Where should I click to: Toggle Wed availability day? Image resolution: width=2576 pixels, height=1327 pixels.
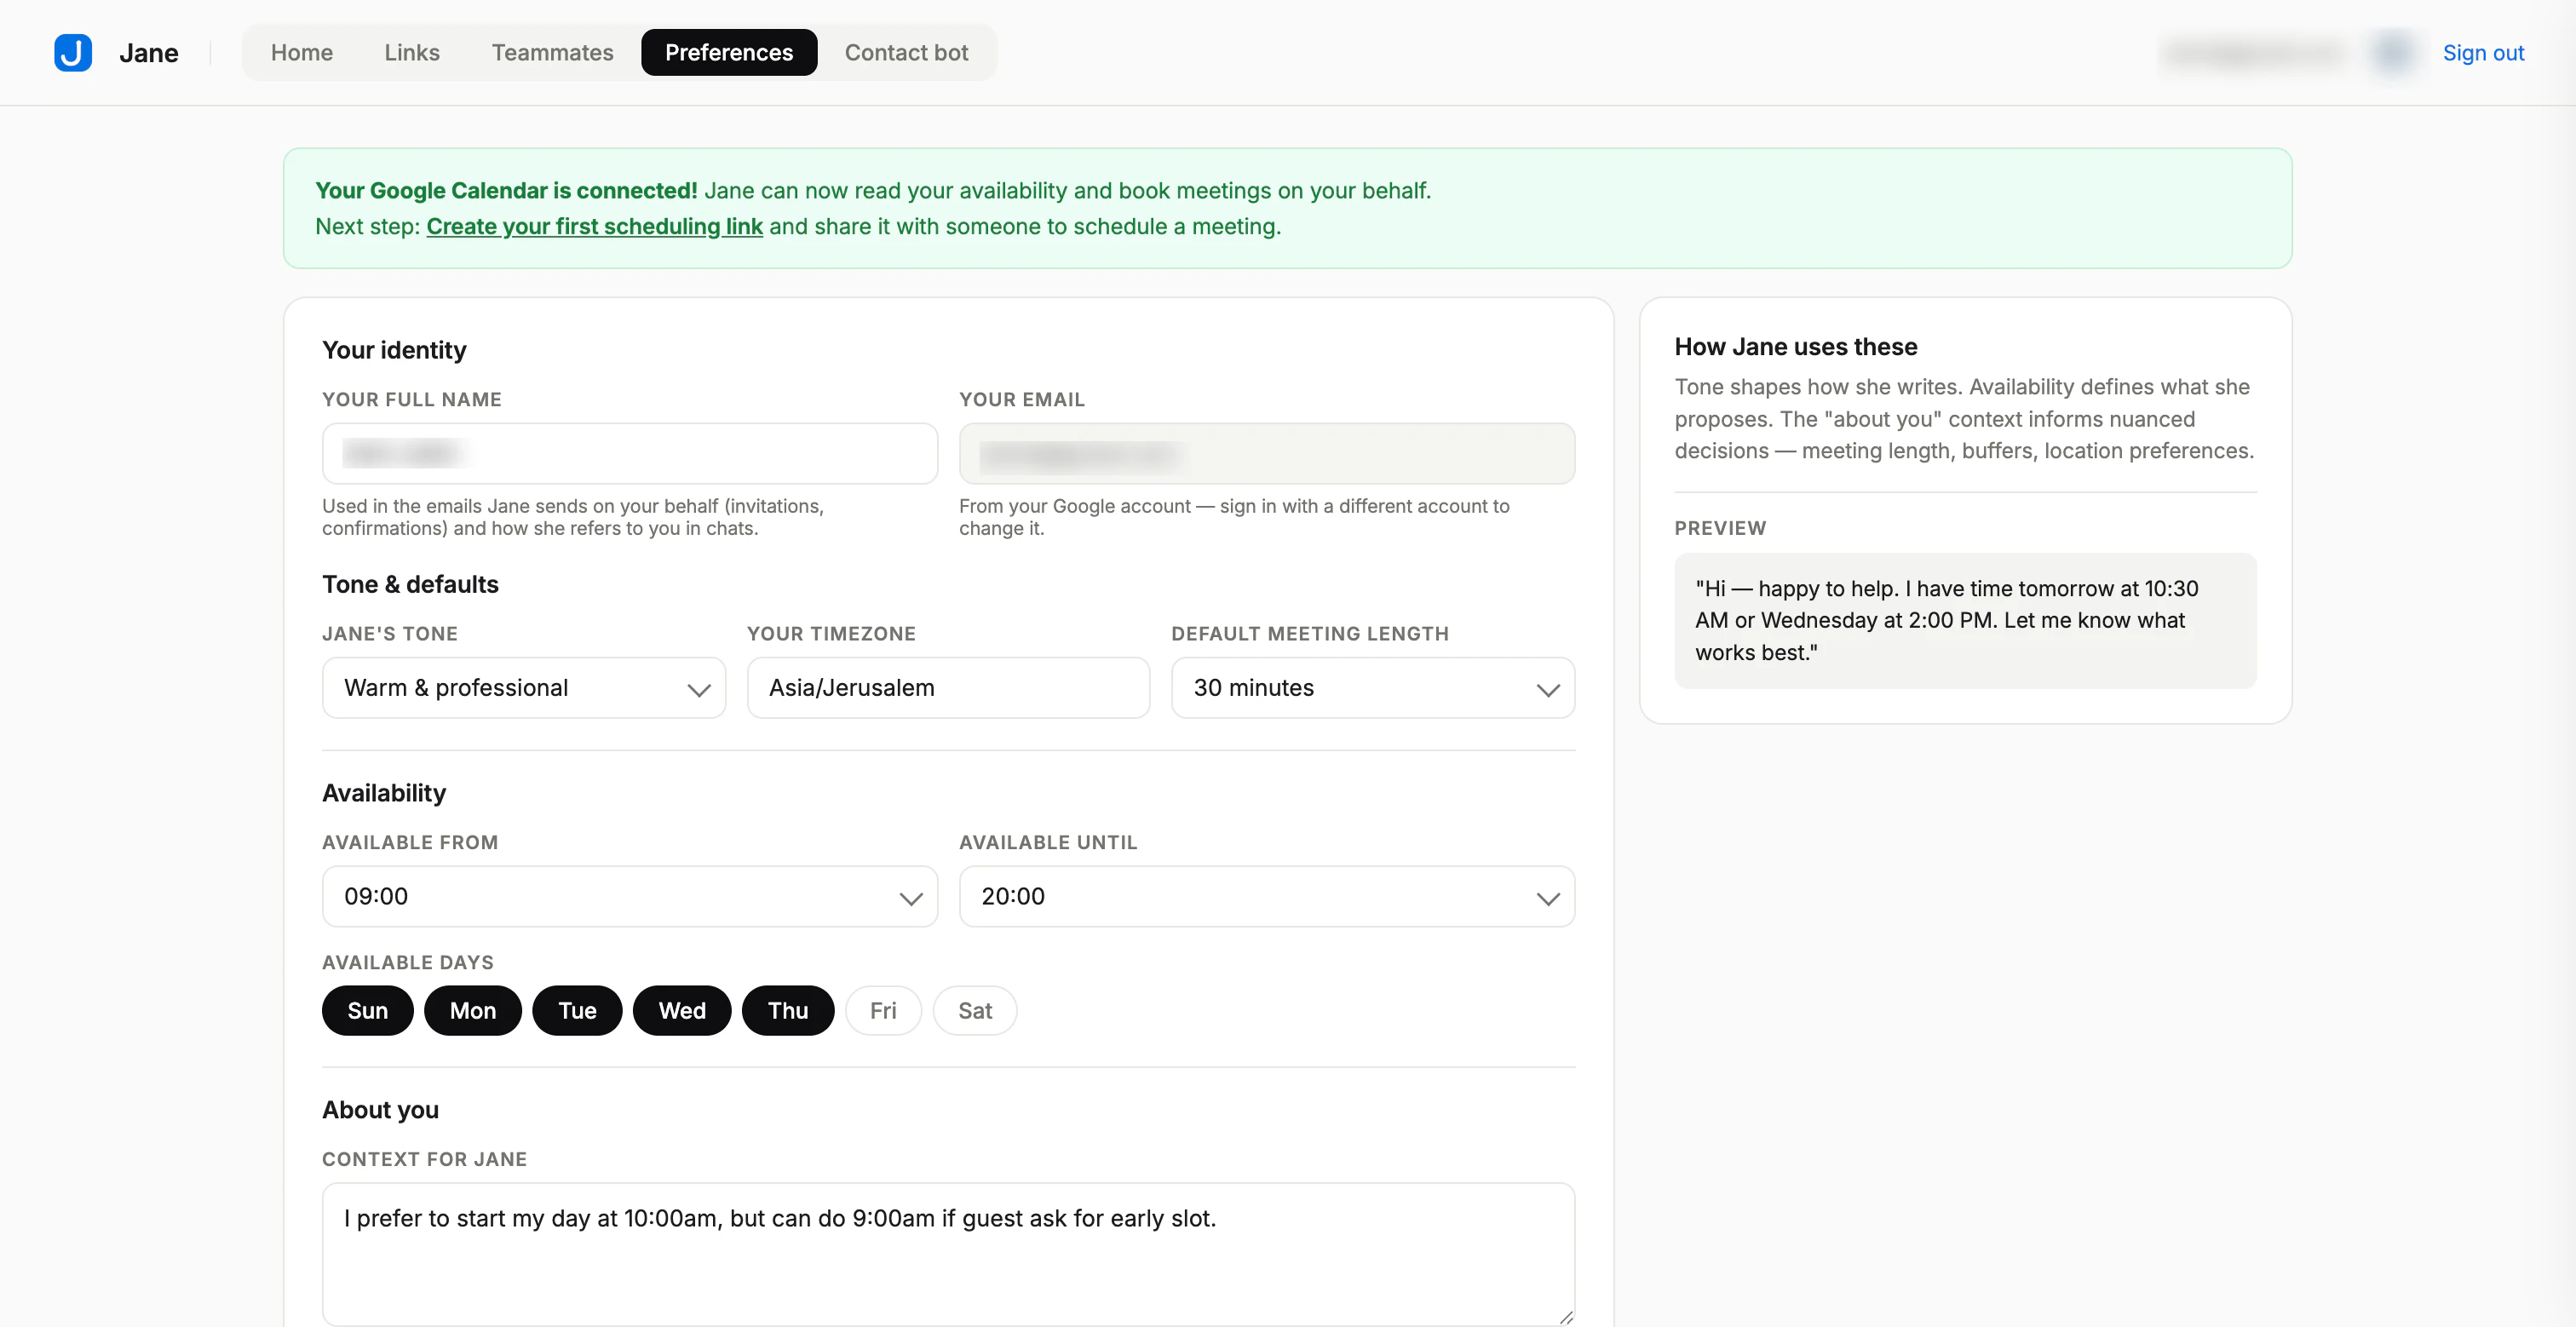(682, 1010)
